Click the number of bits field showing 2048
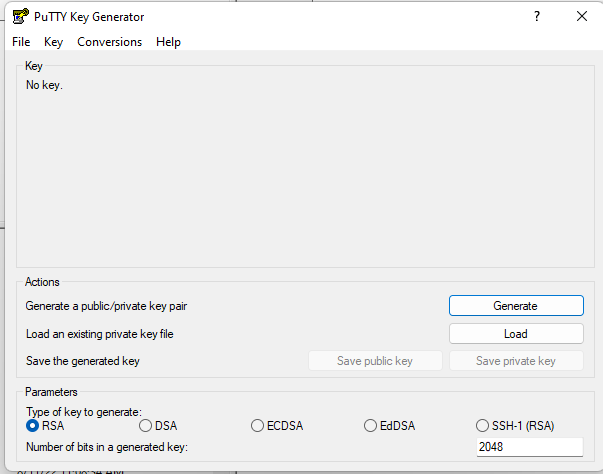Viewport: 603px width, 474px height. pos(530,447)
